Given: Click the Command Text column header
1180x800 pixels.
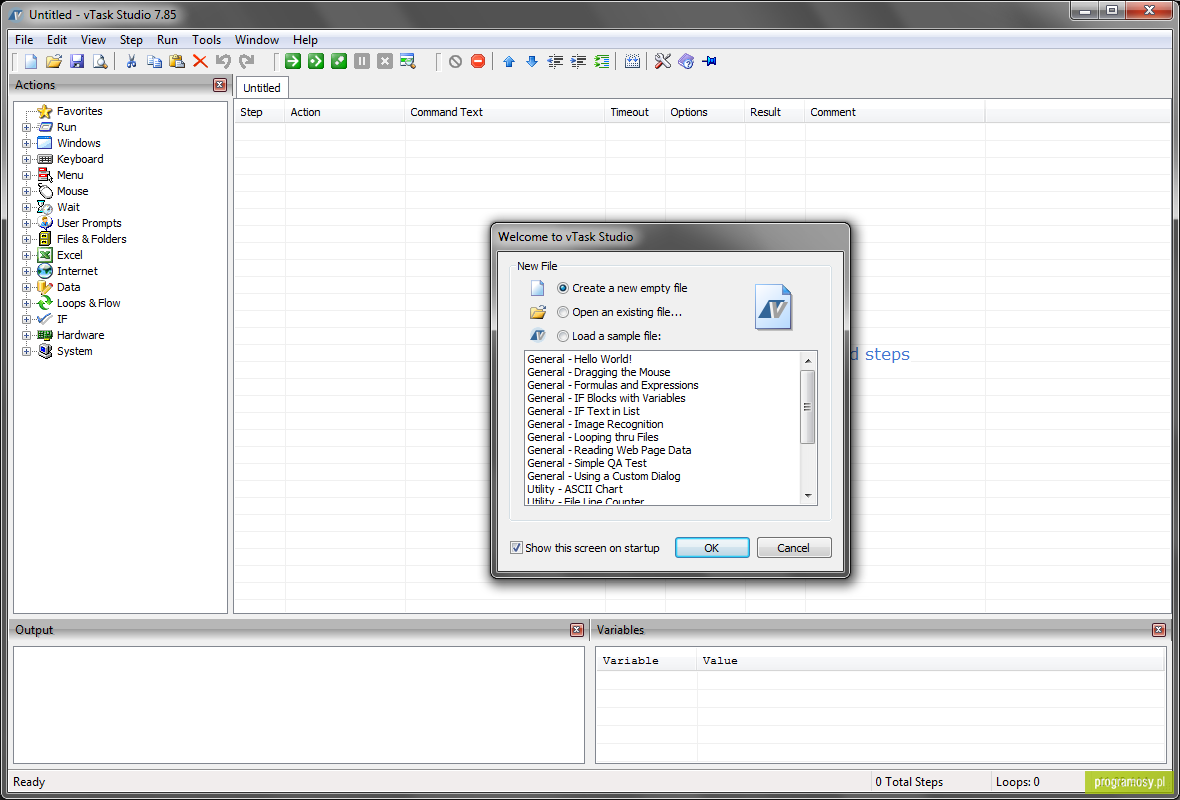Looking at the screenshot, I should [504, 112].
